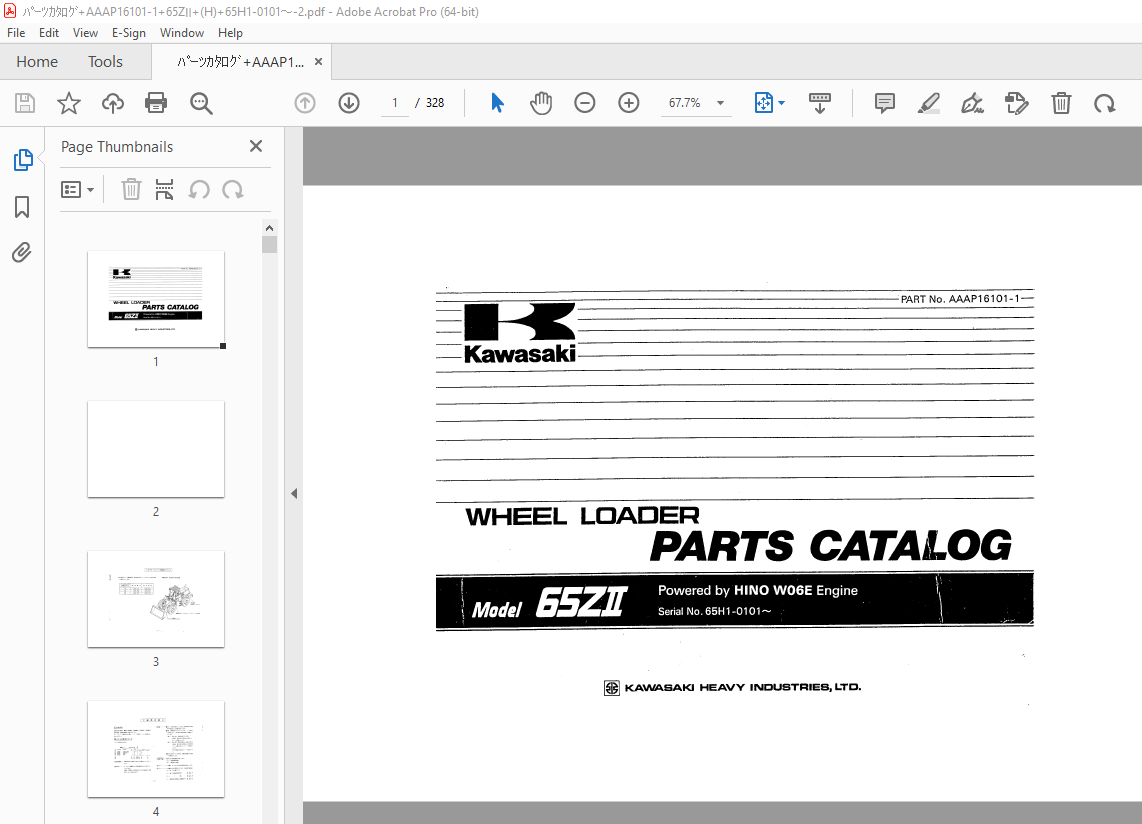Go to next page arrow

point(349,103)
